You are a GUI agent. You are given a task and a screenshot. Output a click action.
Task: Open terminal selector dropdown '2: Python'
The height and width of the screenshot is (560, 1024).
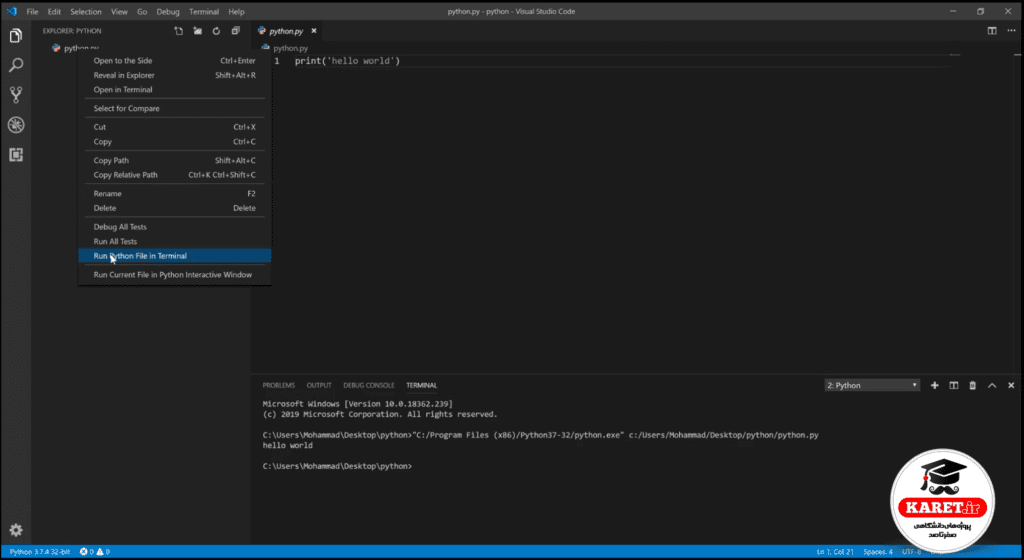872,385
